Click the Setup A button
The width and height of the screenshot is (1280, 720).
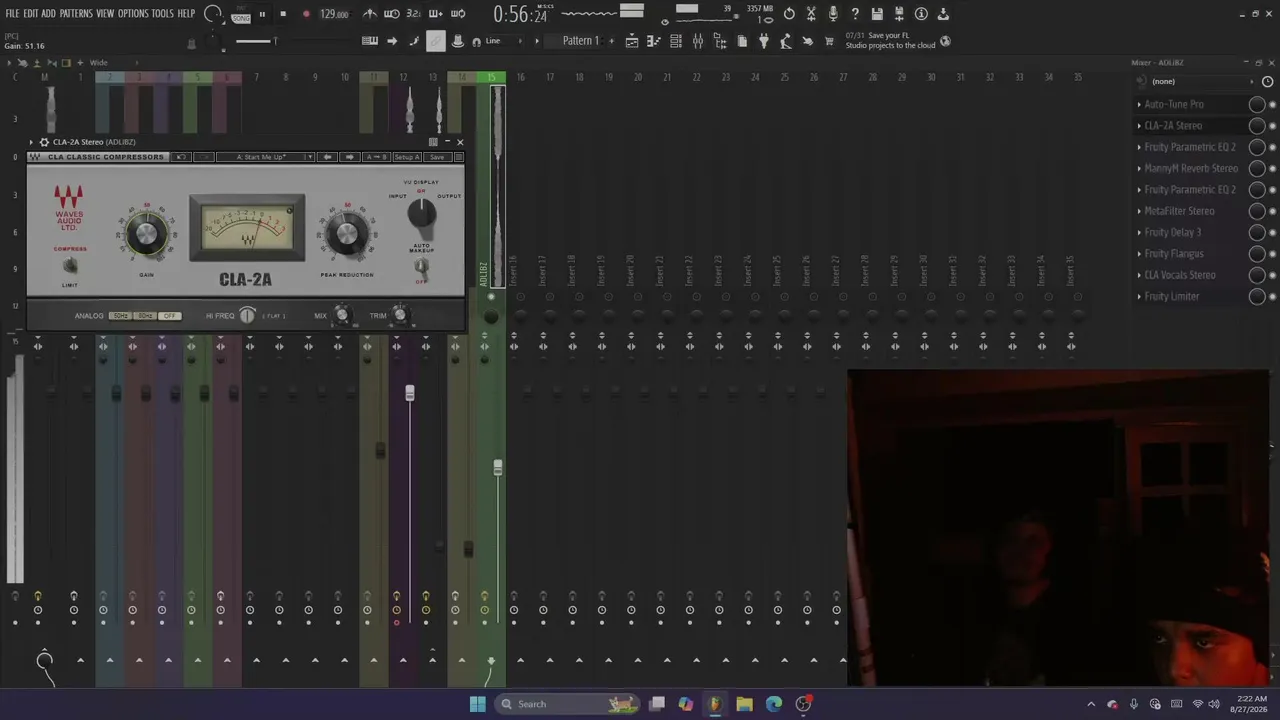(407, 157)
